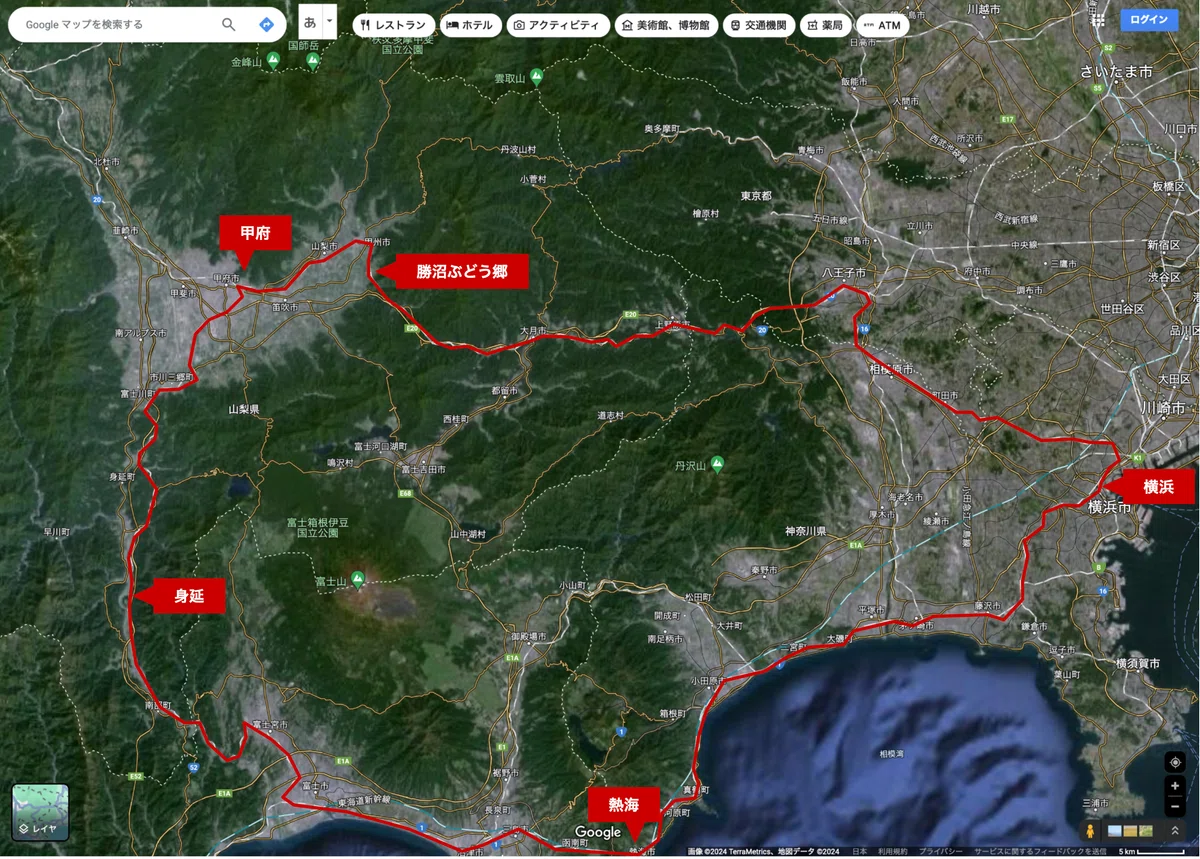Expand imagery strip with double-chevron
Image resolution: width=1200 pixels, height=859 pixels.
click(x=1175, y=831)
